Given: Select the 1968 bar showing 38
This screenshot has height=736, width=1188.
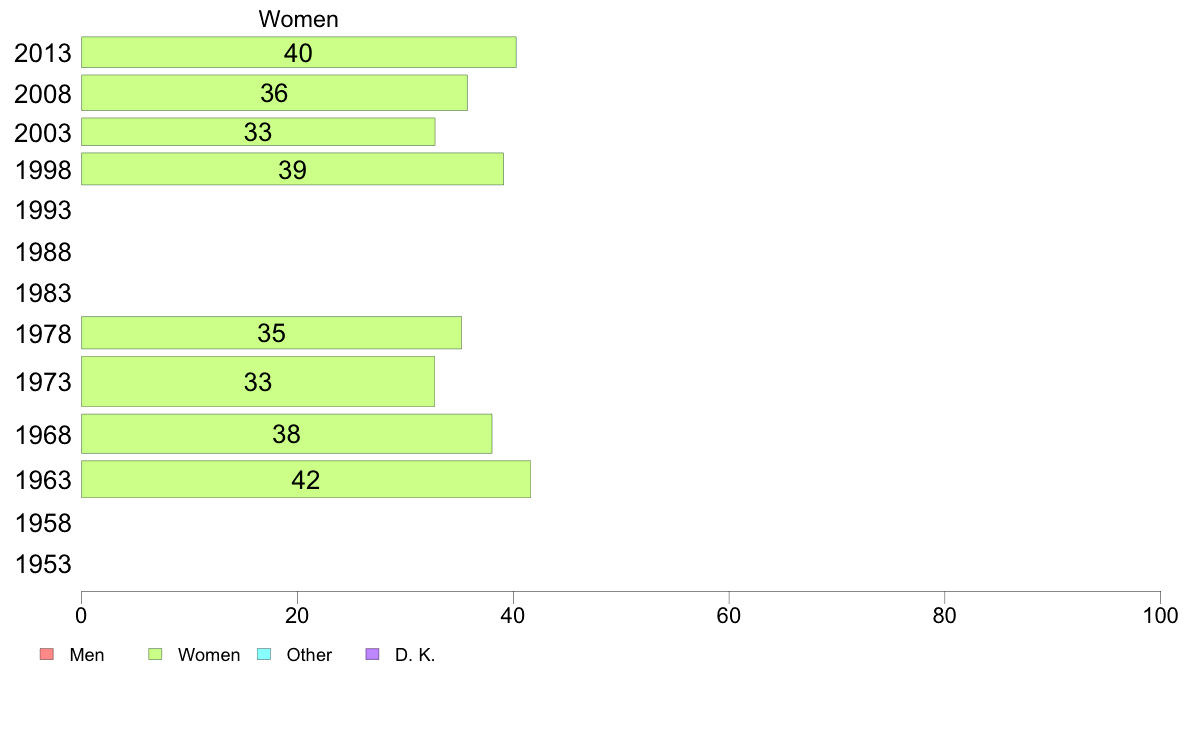Looking at the screenshot, I should pyautogui.click(x=286, y=434).
